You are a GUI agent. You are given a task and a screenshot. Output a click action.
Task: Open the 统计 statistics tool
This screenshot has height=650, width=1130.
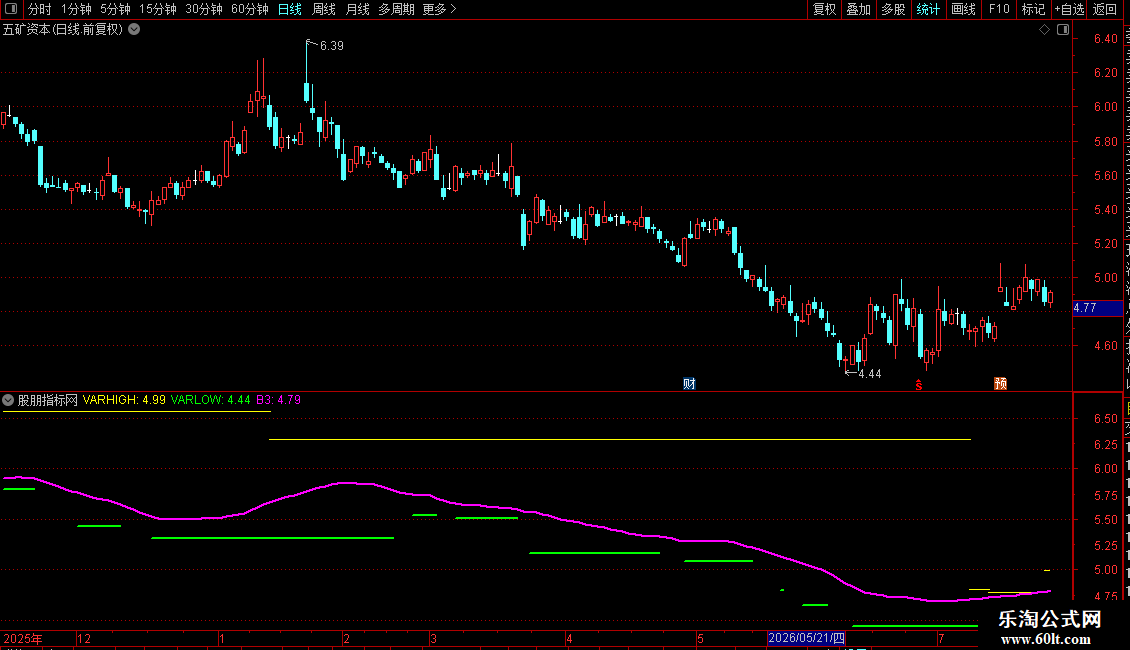click(927, 9)
